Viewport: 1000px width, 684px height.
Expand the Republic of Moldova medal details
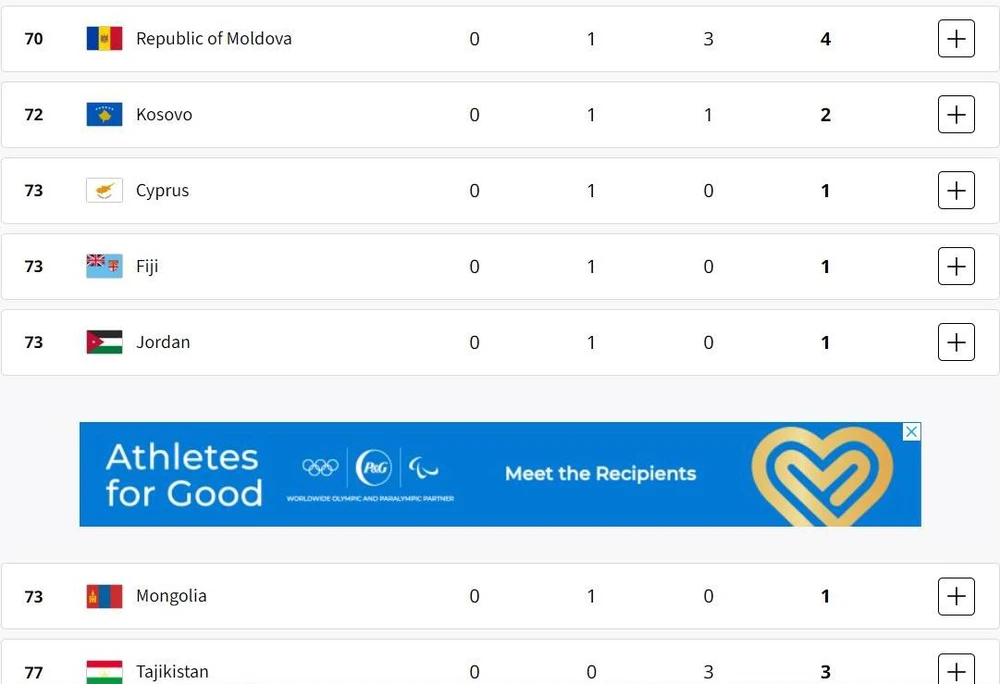(956, 38)
